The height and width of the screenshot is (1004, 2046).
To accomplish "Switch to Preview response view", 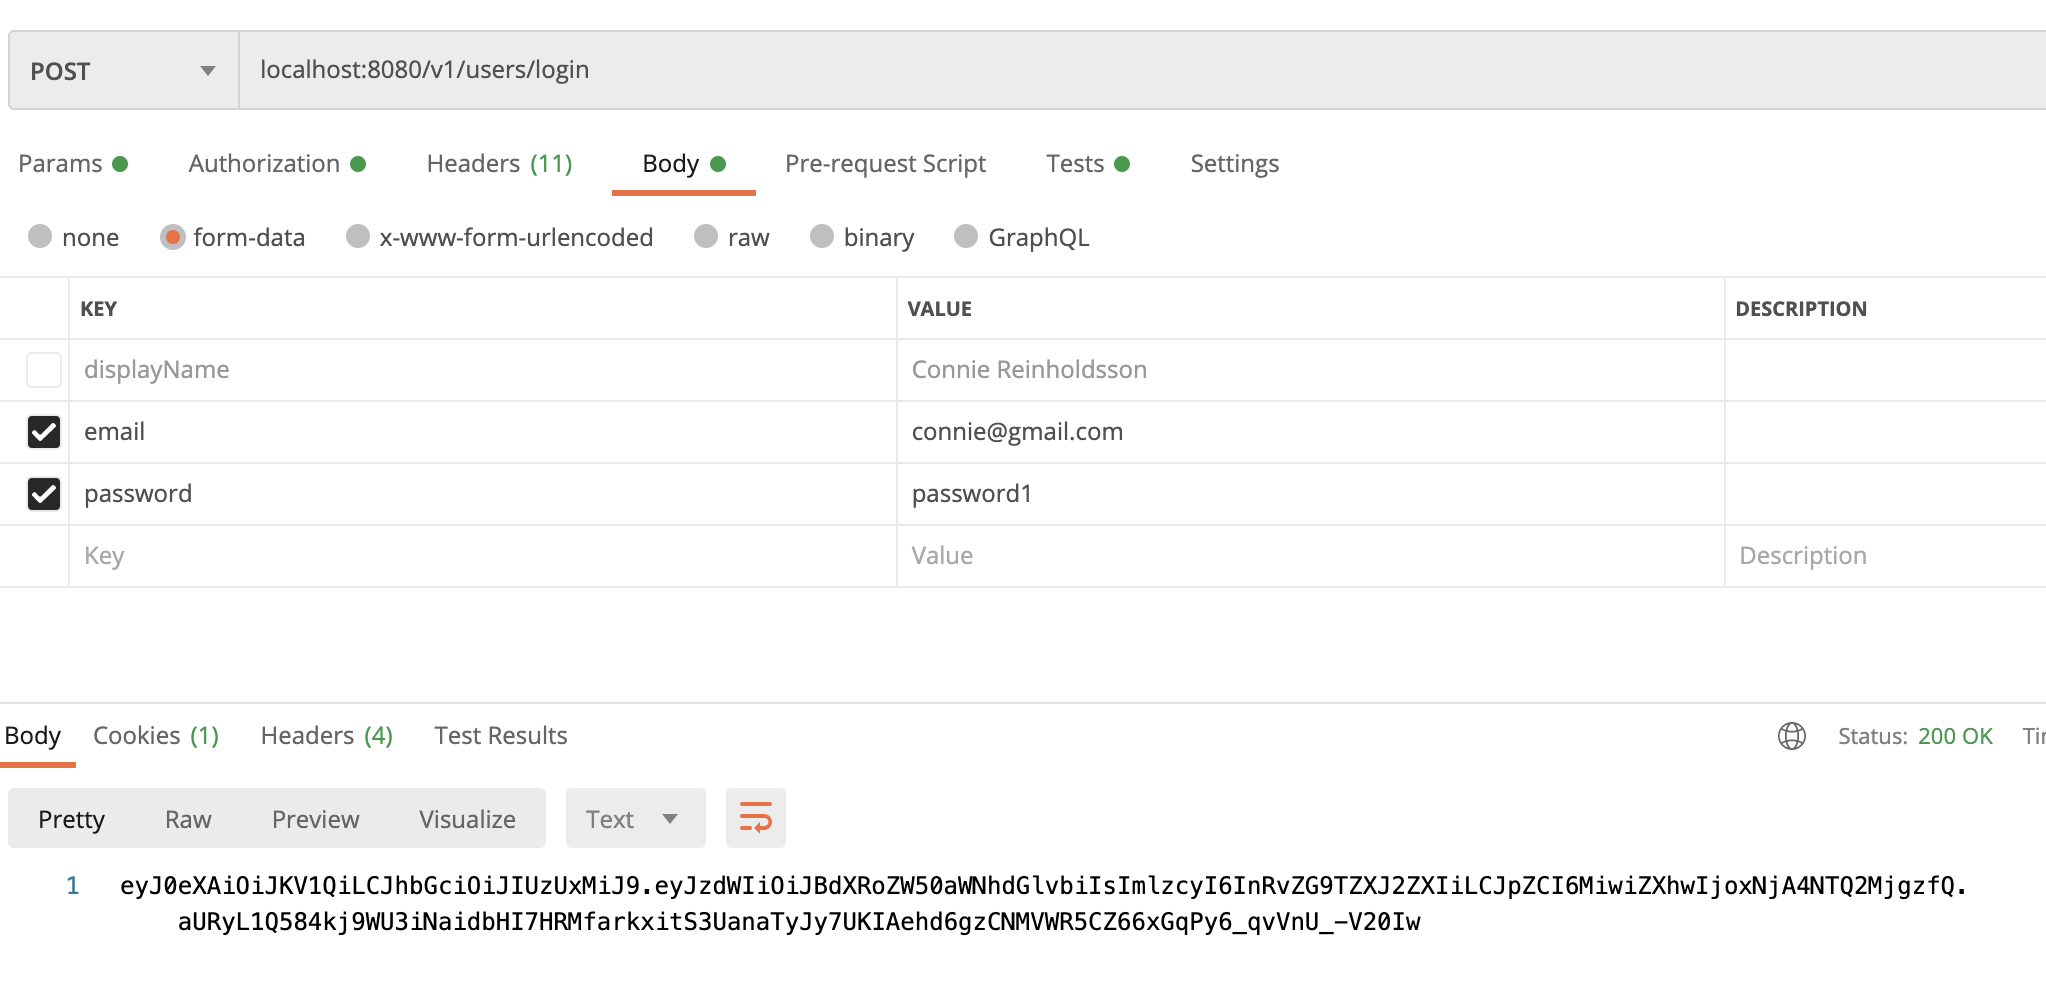I will (x=314, y=818).
